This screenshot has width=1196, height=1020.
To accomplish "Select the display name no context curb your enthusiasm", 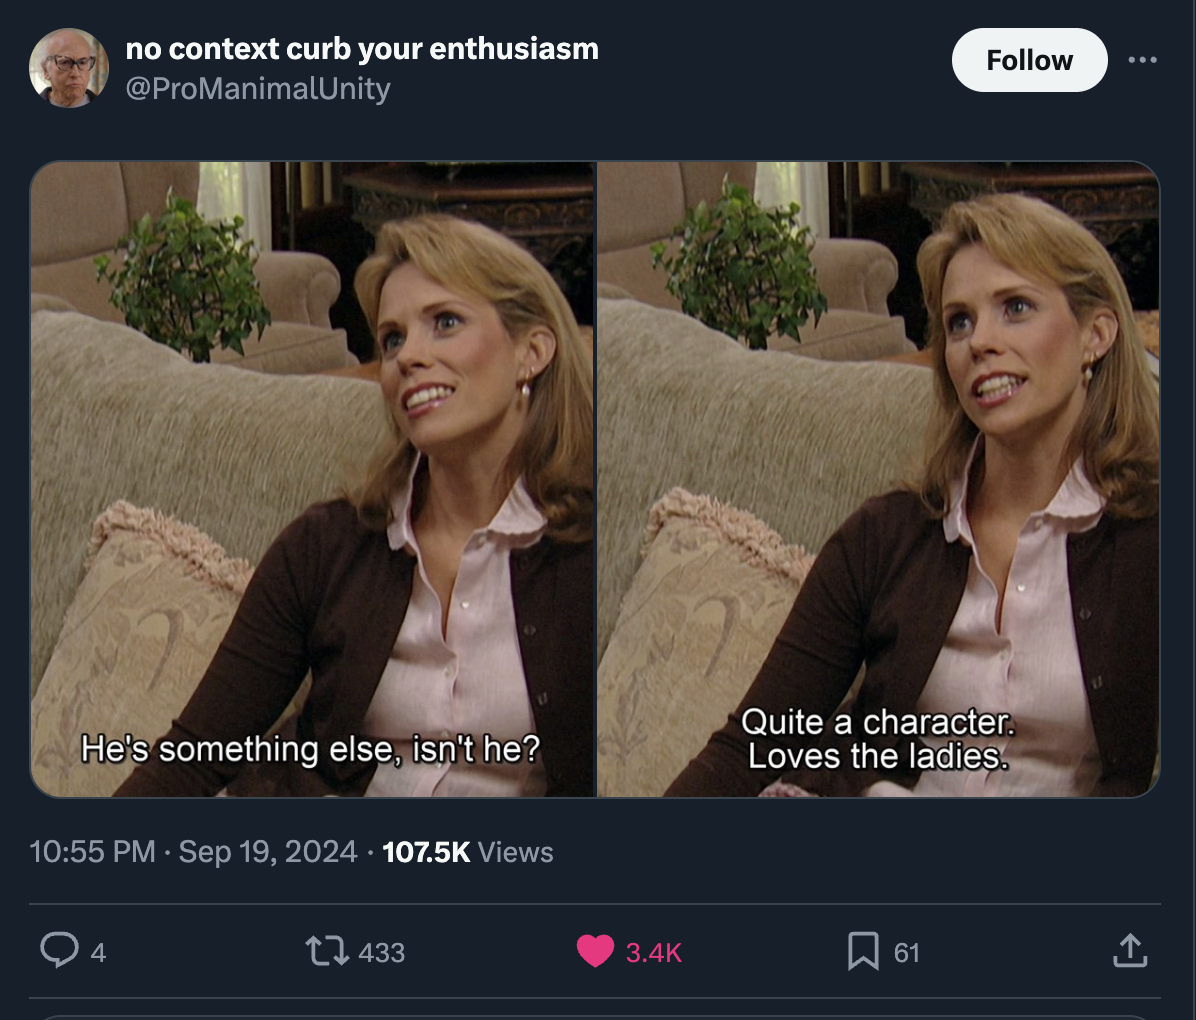I will pyautogui.click(x=360, y=48).
